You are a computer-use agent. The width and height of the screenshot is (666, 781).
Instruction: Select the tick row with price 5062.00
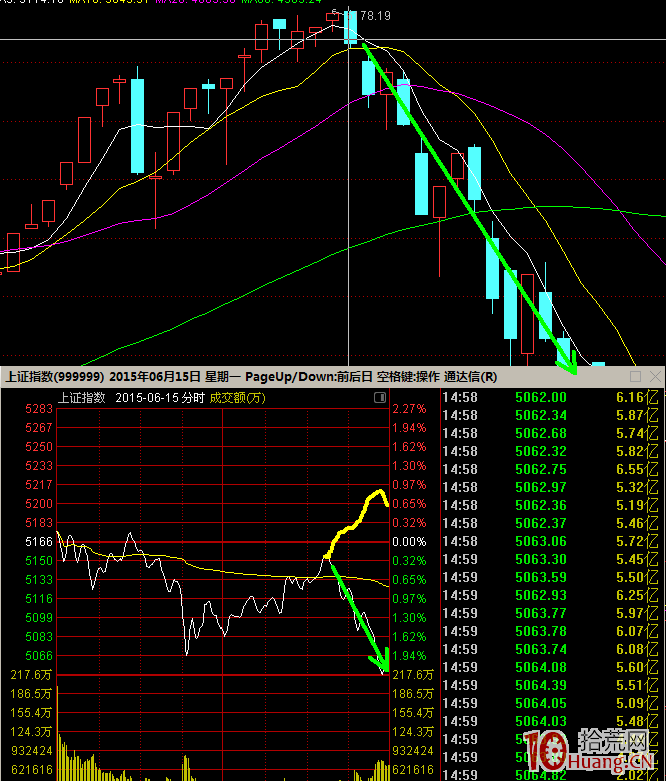coord(550,397)
